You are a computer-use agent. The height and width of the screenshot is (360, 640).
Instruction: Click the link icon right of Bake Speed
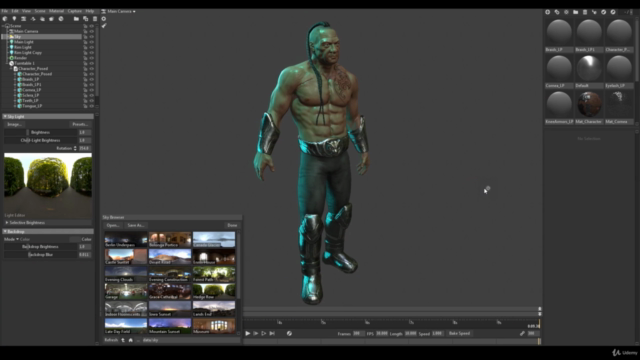tap(522, 333)
